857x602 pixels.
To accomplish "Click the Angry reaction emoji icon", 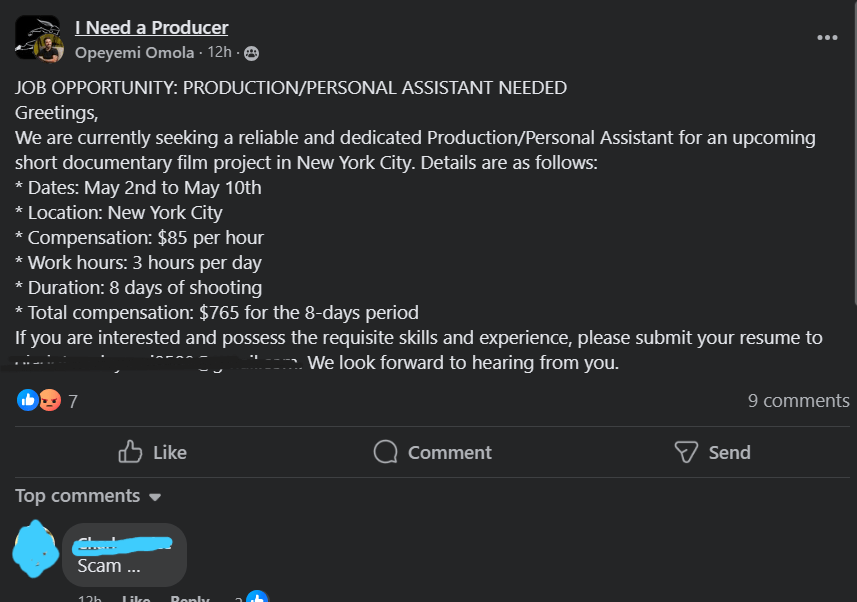I will click(x=49, y=401).
